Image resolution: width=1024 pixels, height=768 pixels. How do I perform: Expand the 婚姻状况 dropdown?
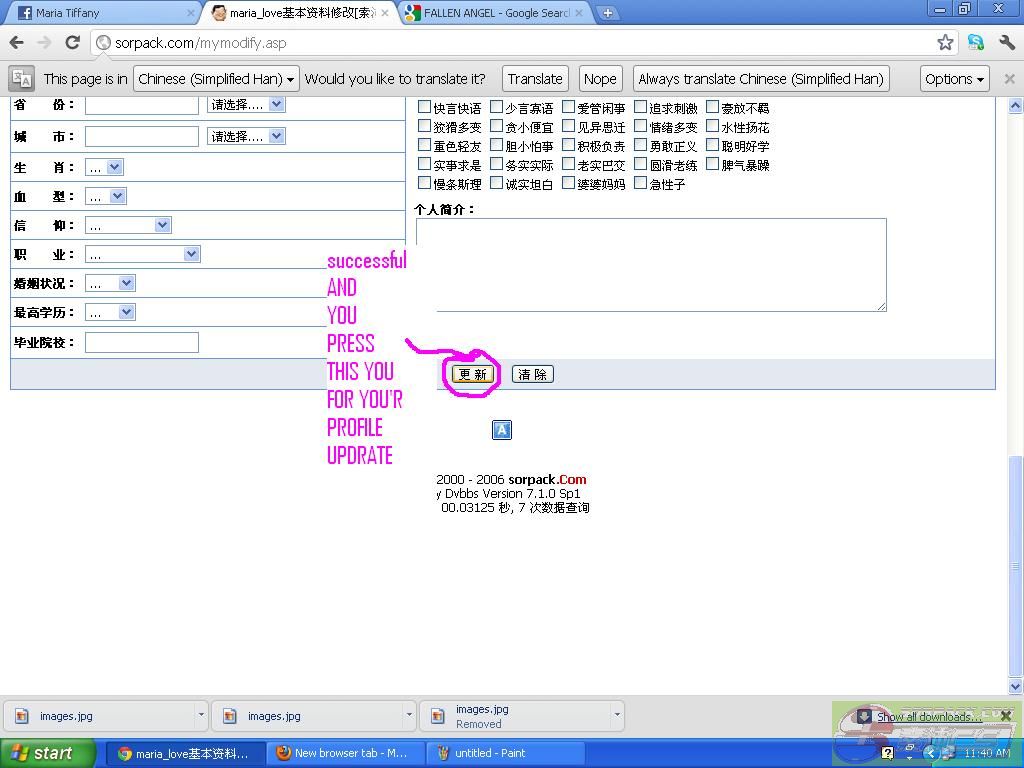point(110,283)
